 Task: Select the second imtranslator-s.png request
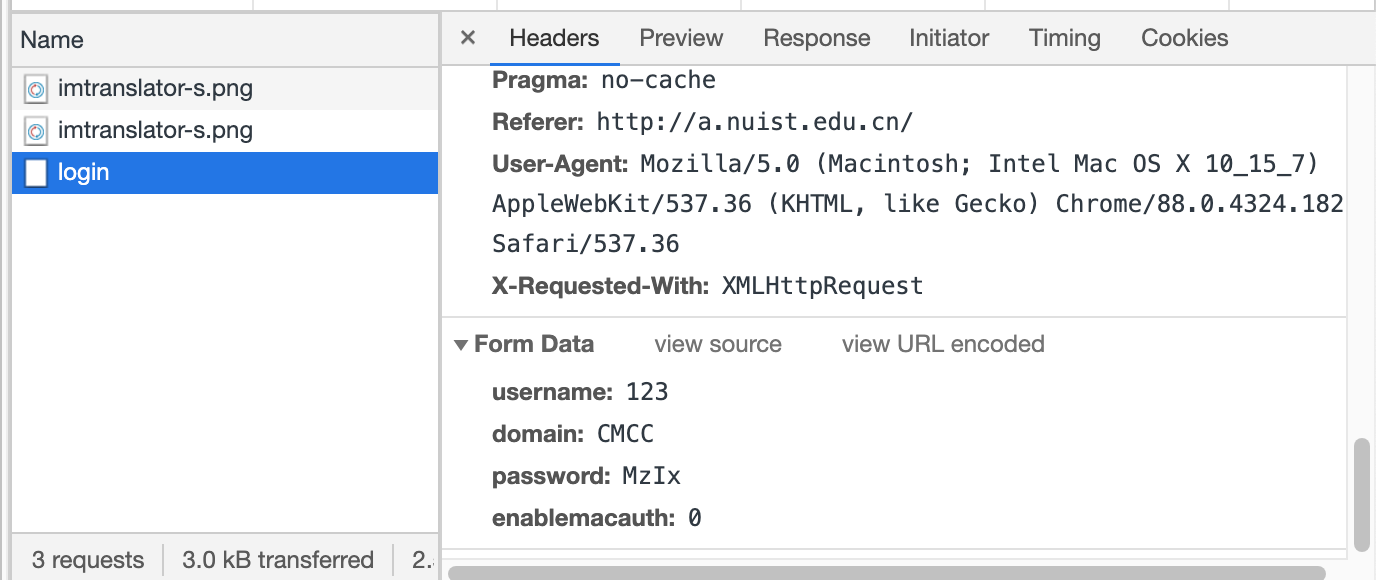pyautogui.click(x=225, y=131)
